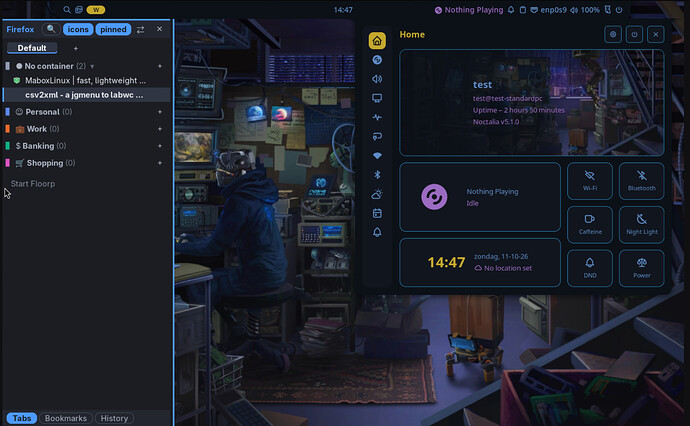
Task: Click the pinned filter button
Action: [x=113, y=29]
